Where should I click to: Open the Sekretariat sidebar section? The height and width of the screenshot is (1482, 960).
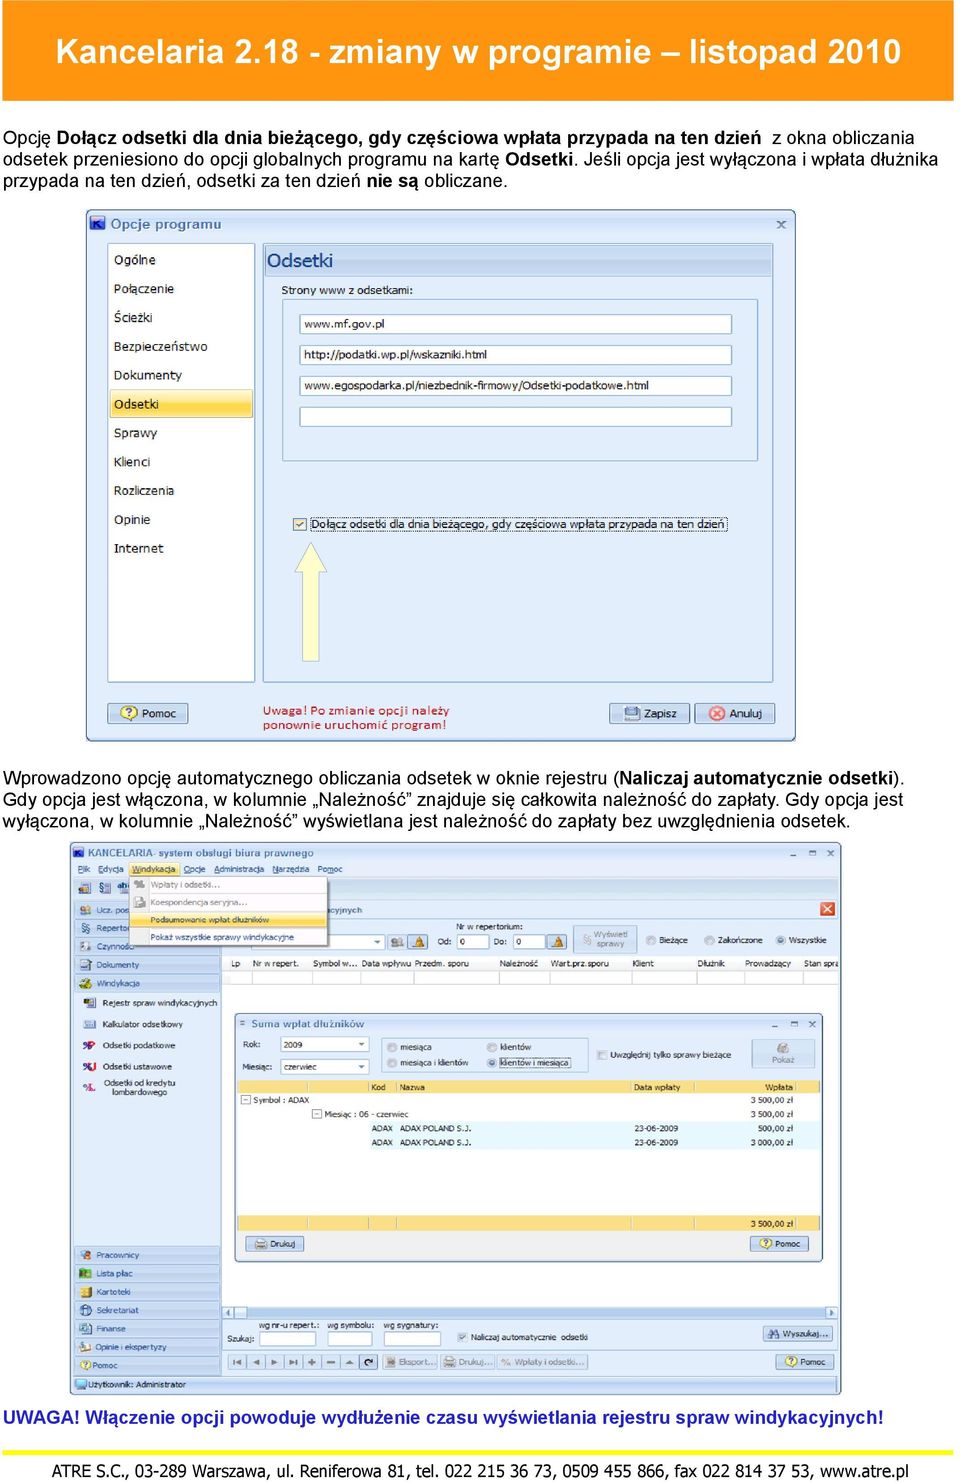(x=147, y=1310)
